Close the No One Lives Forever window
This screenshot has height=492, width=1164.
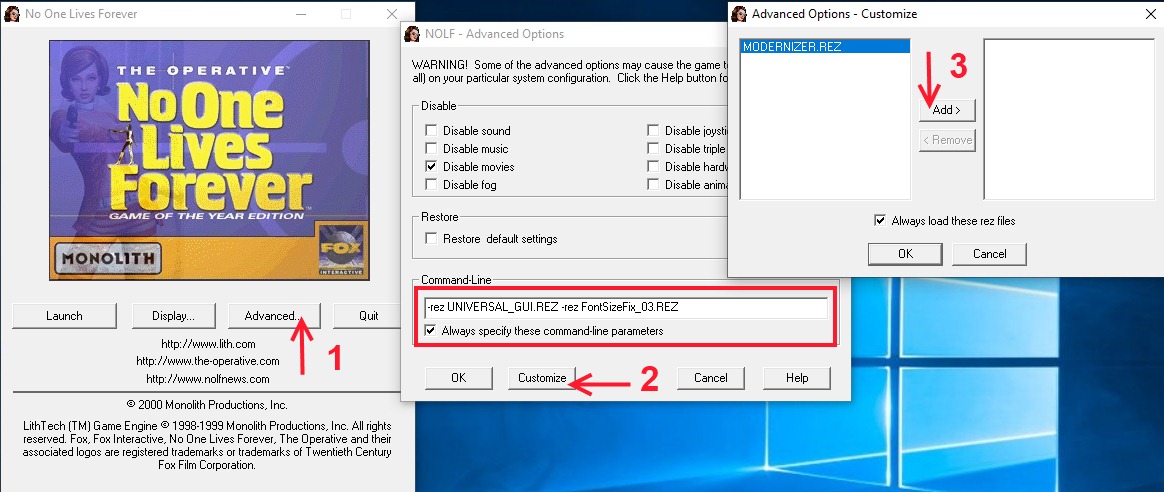tap(392, 13)
